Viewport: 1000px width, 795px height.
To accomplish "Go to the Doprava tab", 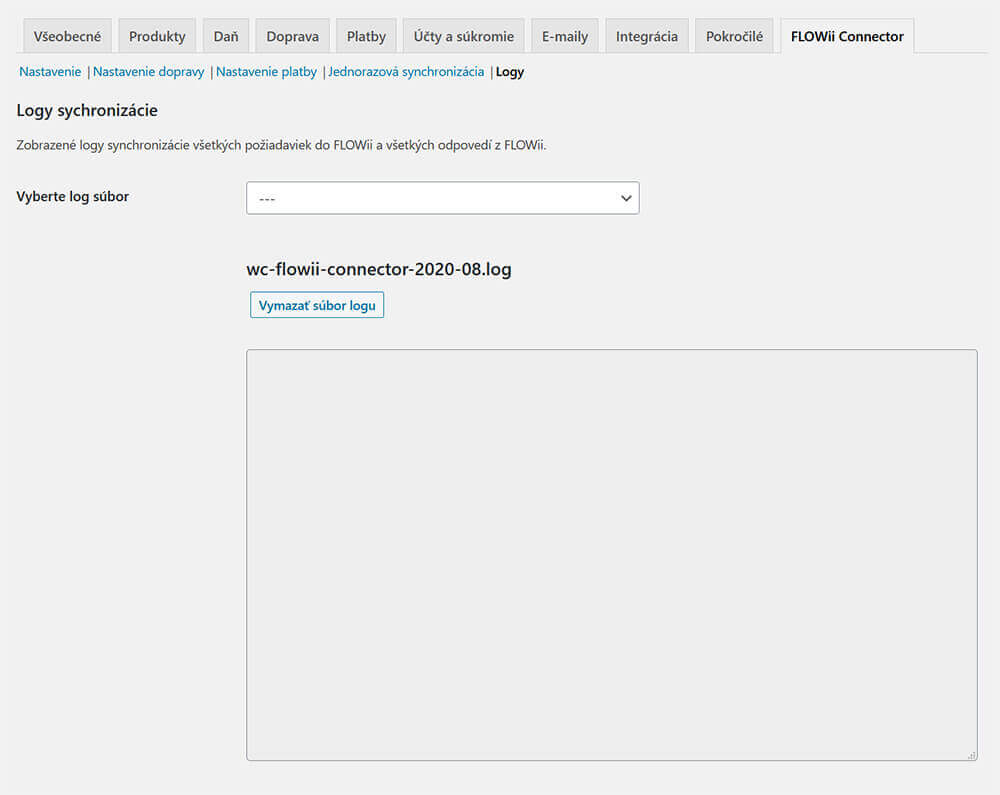I will [292, 36].
